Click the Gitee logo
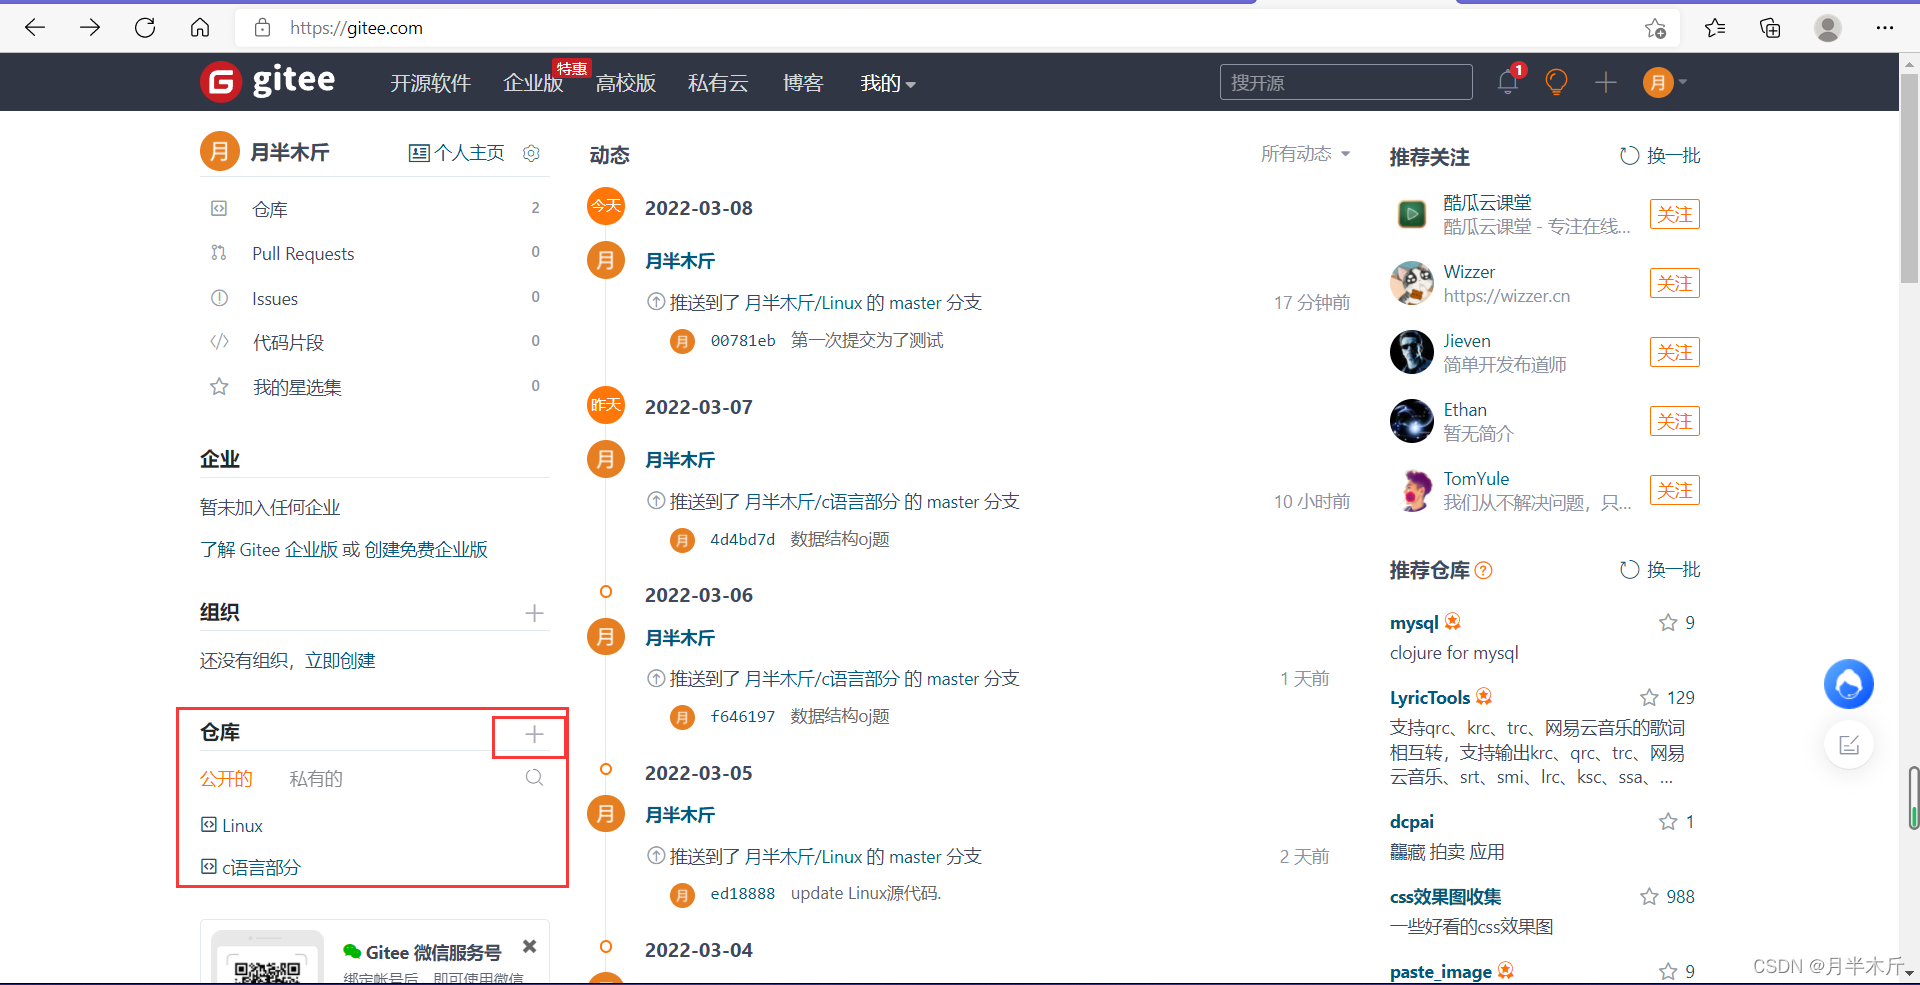 [x=268, y=81]
